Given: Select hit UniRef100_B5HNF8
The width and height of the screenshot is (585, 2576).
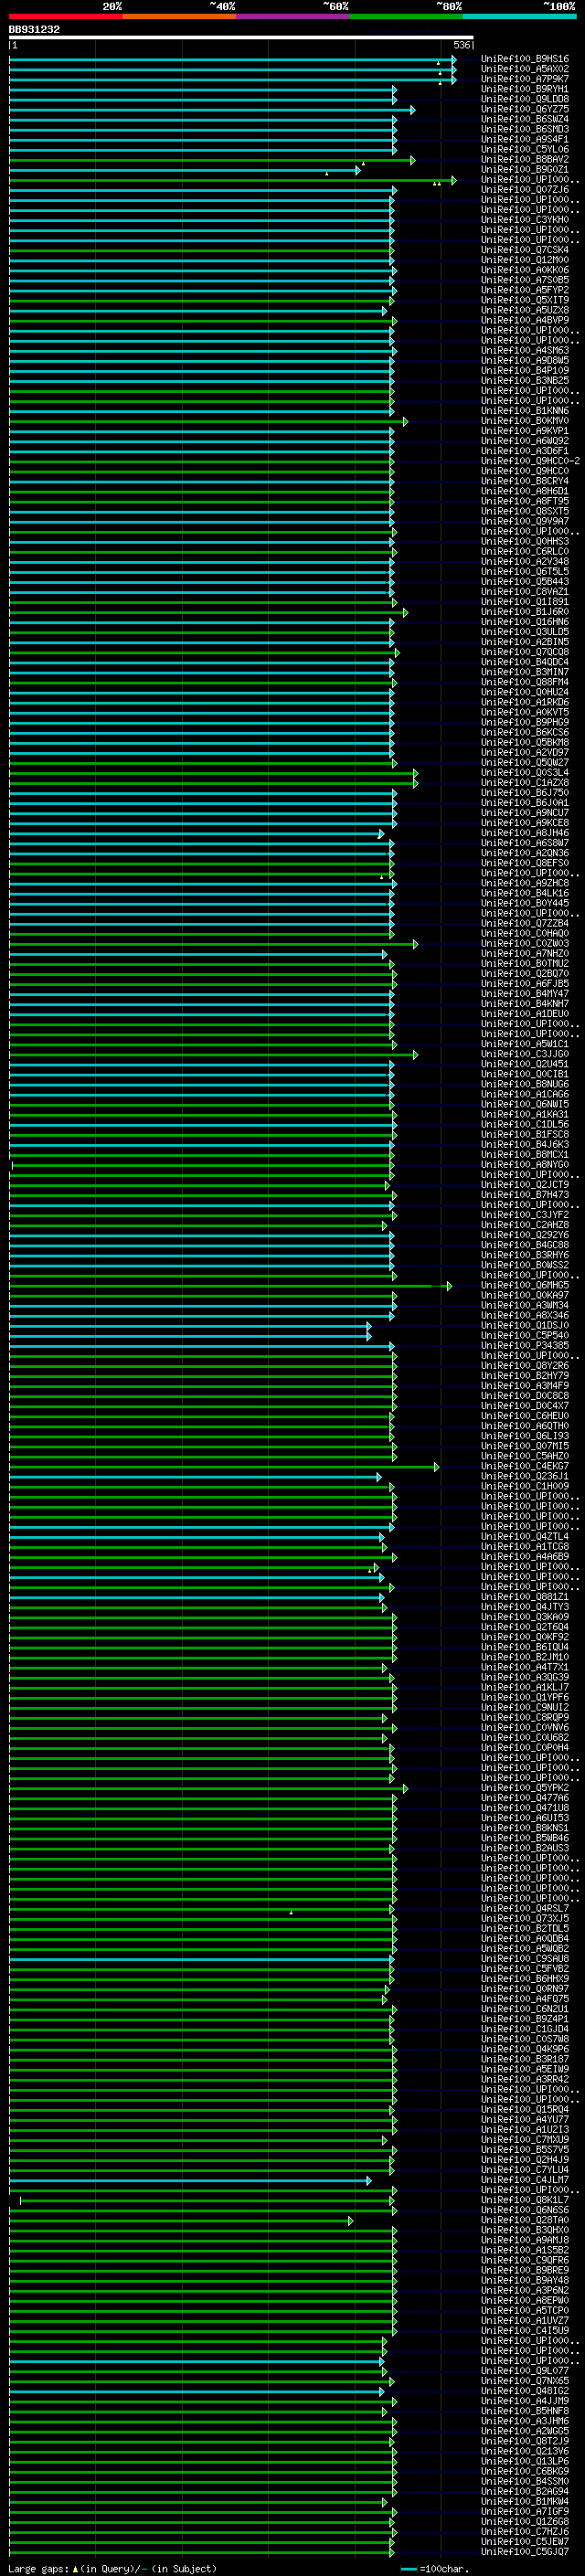Looking at the screenshot, I should (x=525, y=2411).
